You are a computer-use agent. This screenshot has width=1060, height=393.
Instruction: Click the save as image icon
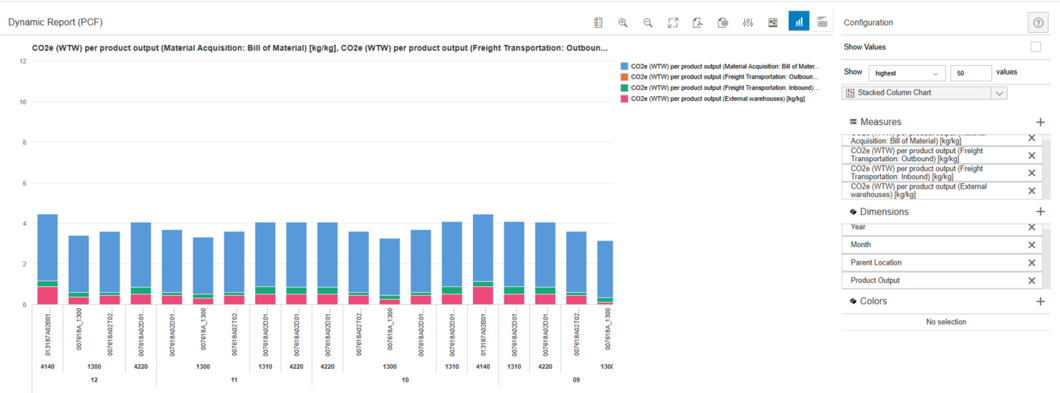pyautogui.click(x=773, y=22)
